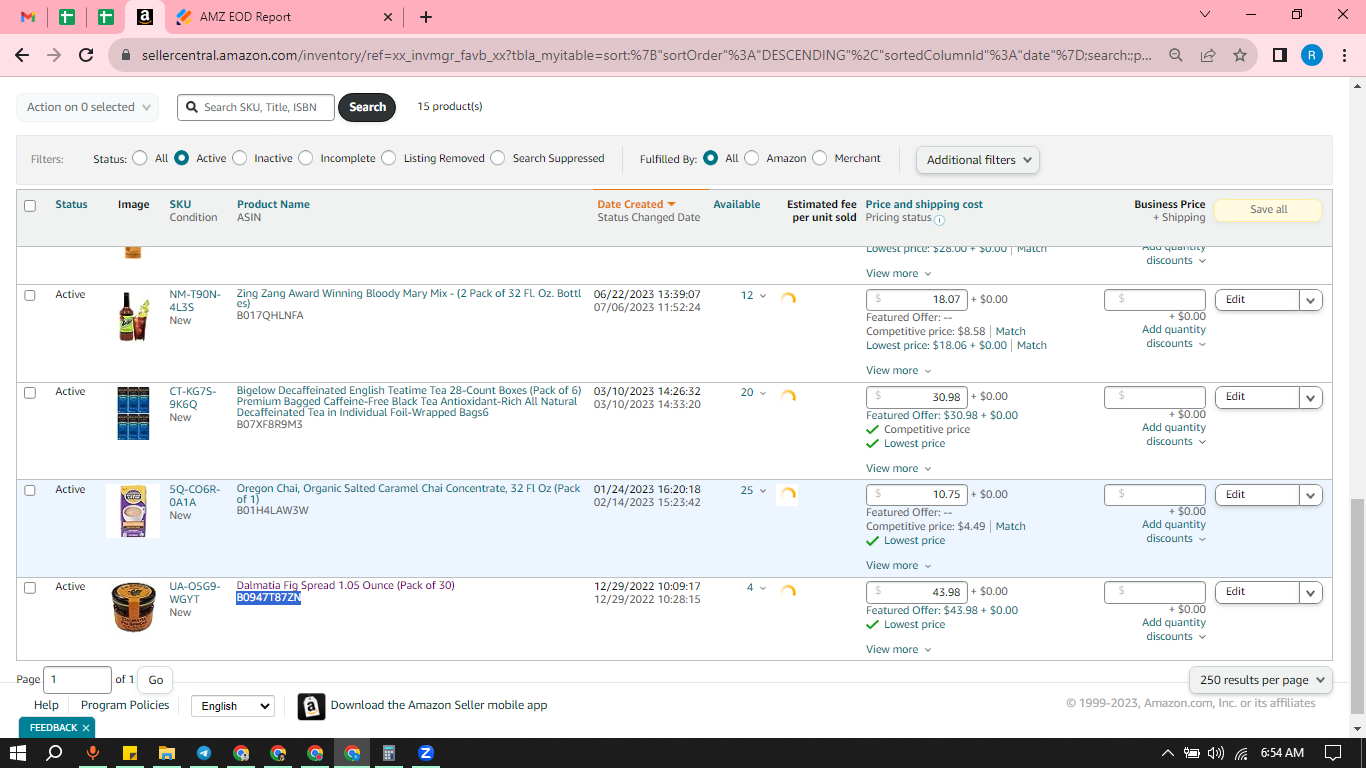Go back to the previous page
Screen dimensions: 1366x768
(23, 55)
